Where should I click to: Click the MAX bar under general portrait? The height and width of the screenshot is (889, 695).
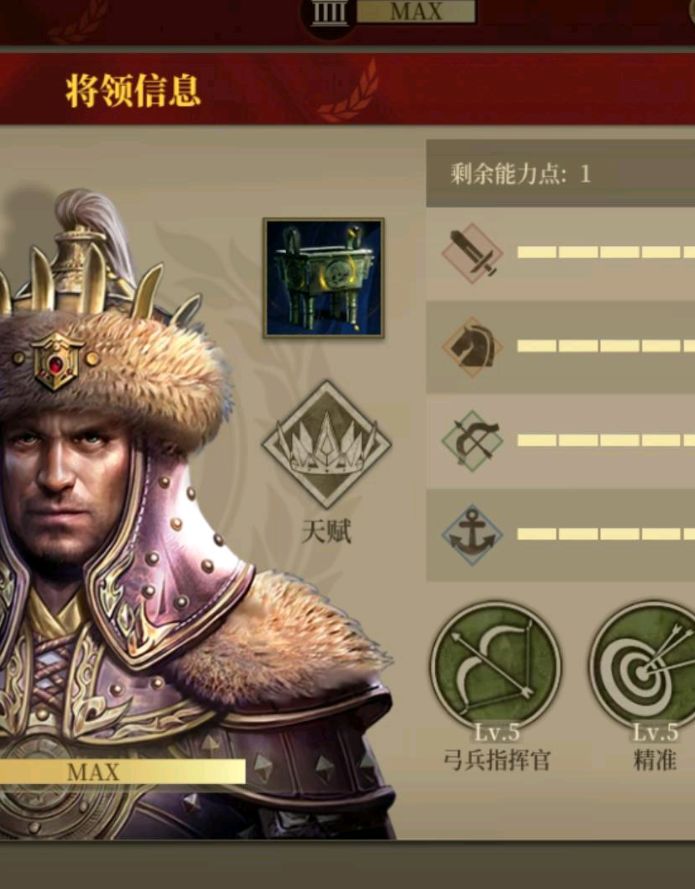click(122, 772)
